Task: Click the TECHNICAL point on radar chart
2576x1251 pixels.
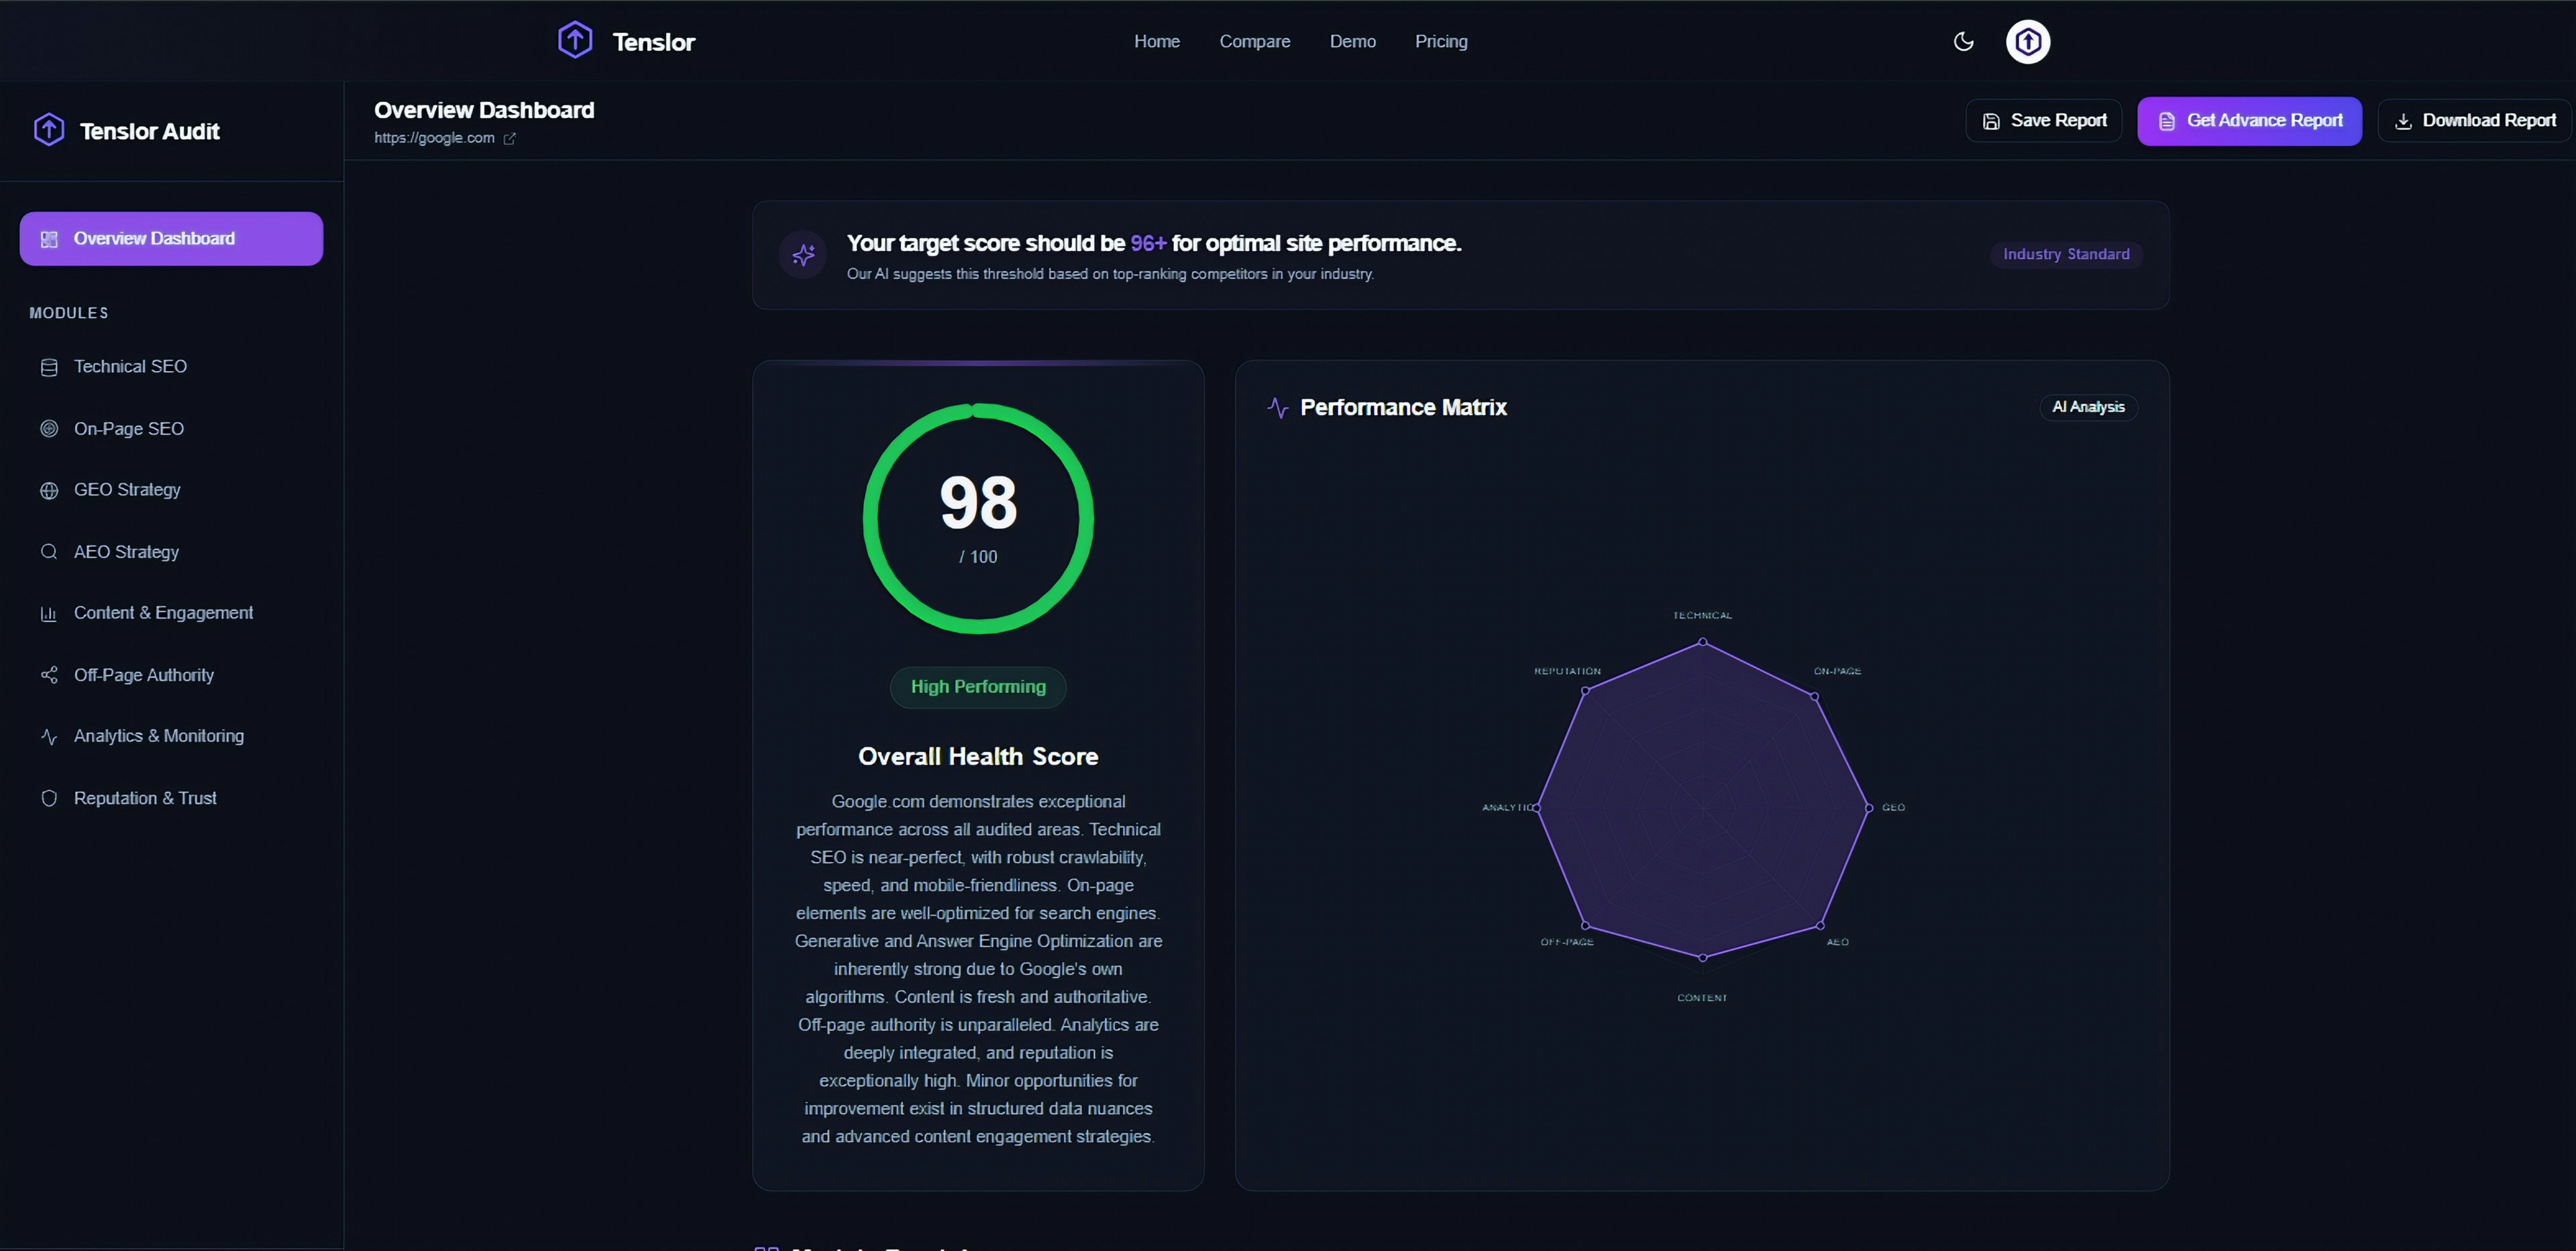Action: [1702, 642]
